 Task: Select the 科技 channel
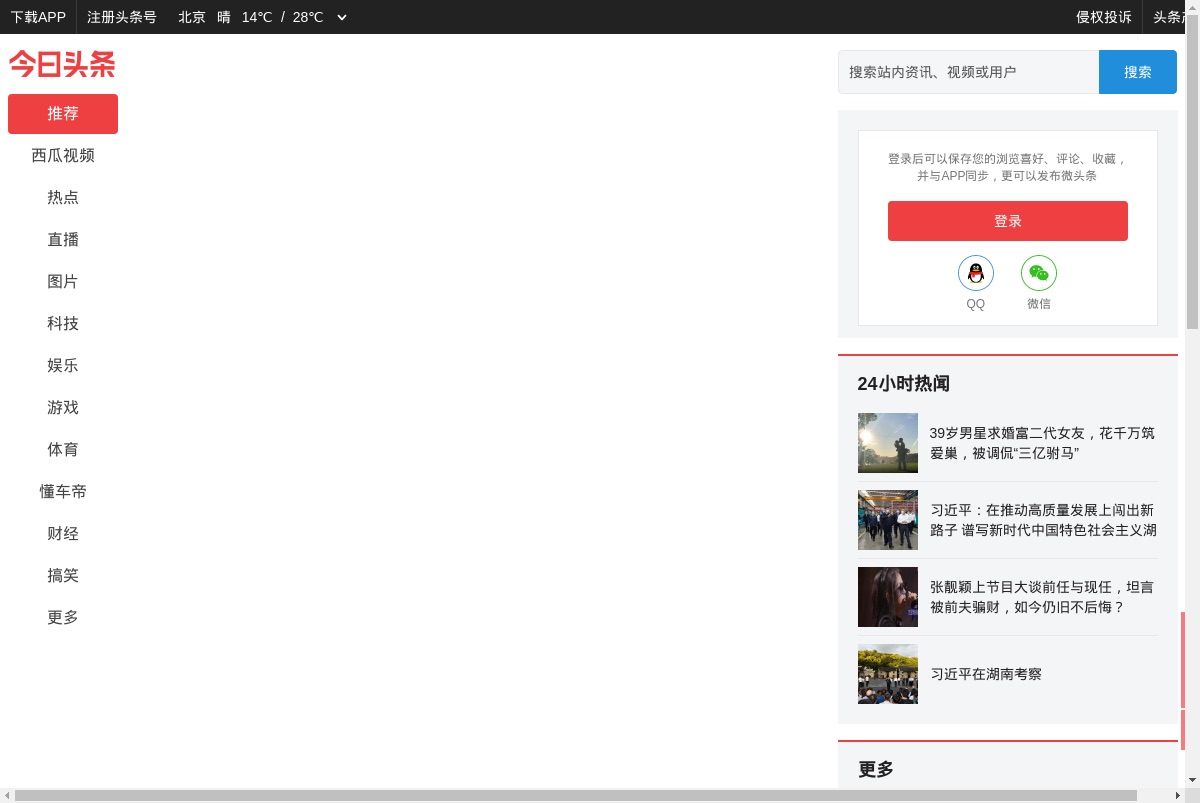63,324
